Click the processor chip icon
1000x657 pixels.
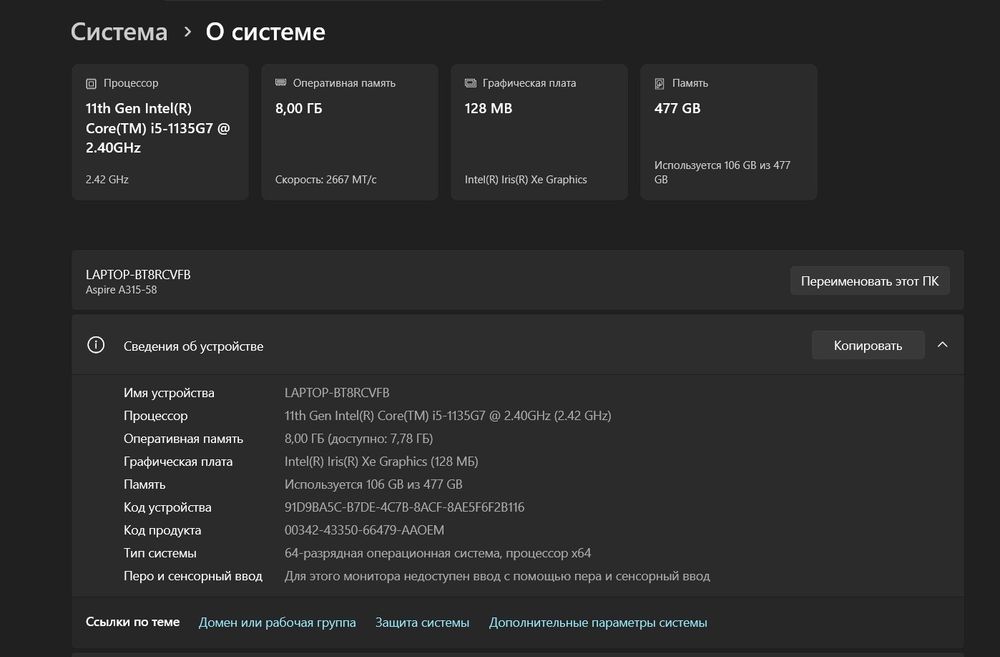pos(91,84)
